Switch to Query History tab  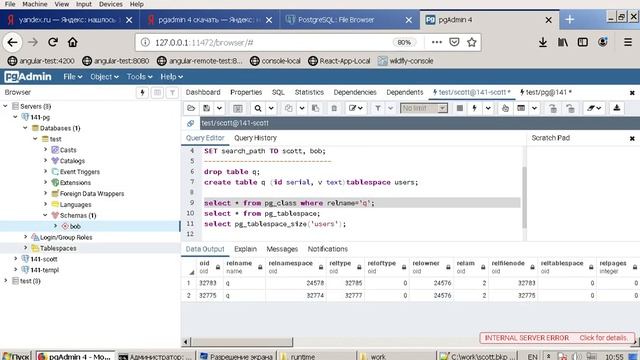[256, 138]
